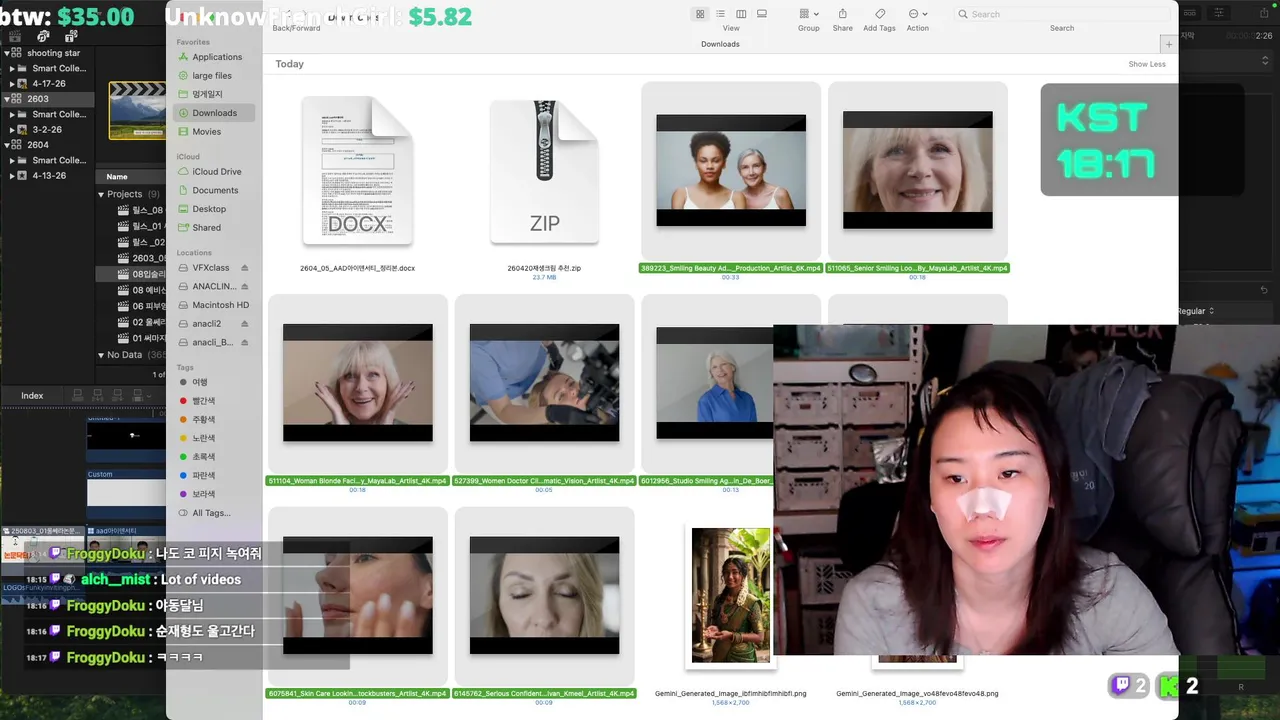Collapse the 2604 library
1280x720 pixels.
[x=7, y=145]
